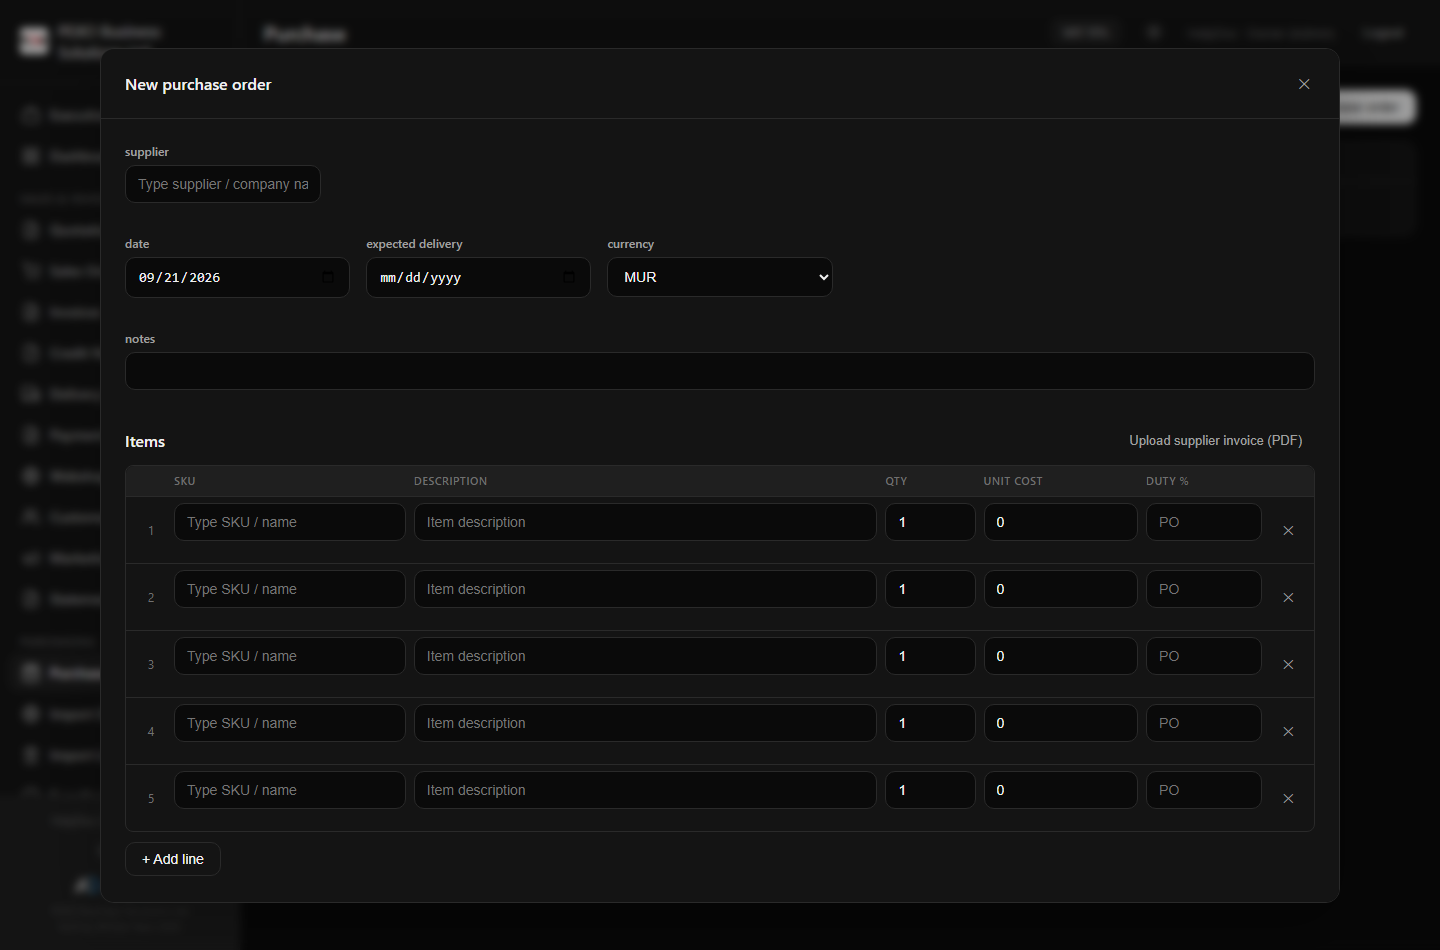Close the New purchase order dialog

tap(1304, 84)
